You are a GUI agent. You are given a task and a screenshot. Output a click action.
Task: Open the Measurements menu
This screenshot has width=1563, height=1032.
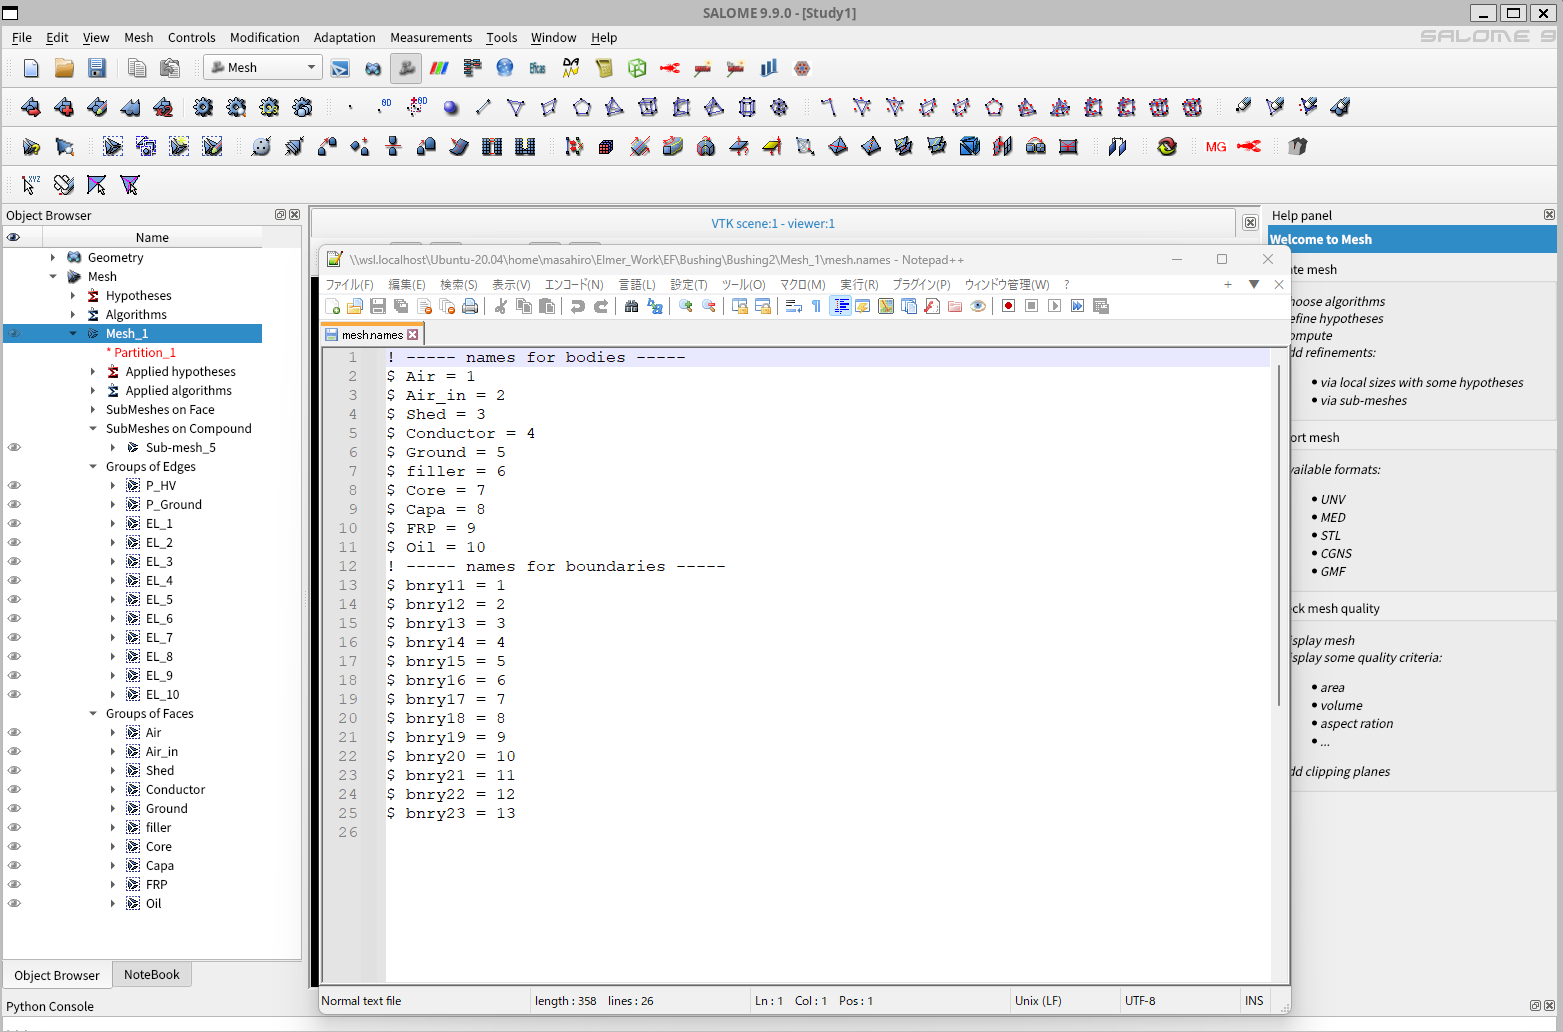430,38
